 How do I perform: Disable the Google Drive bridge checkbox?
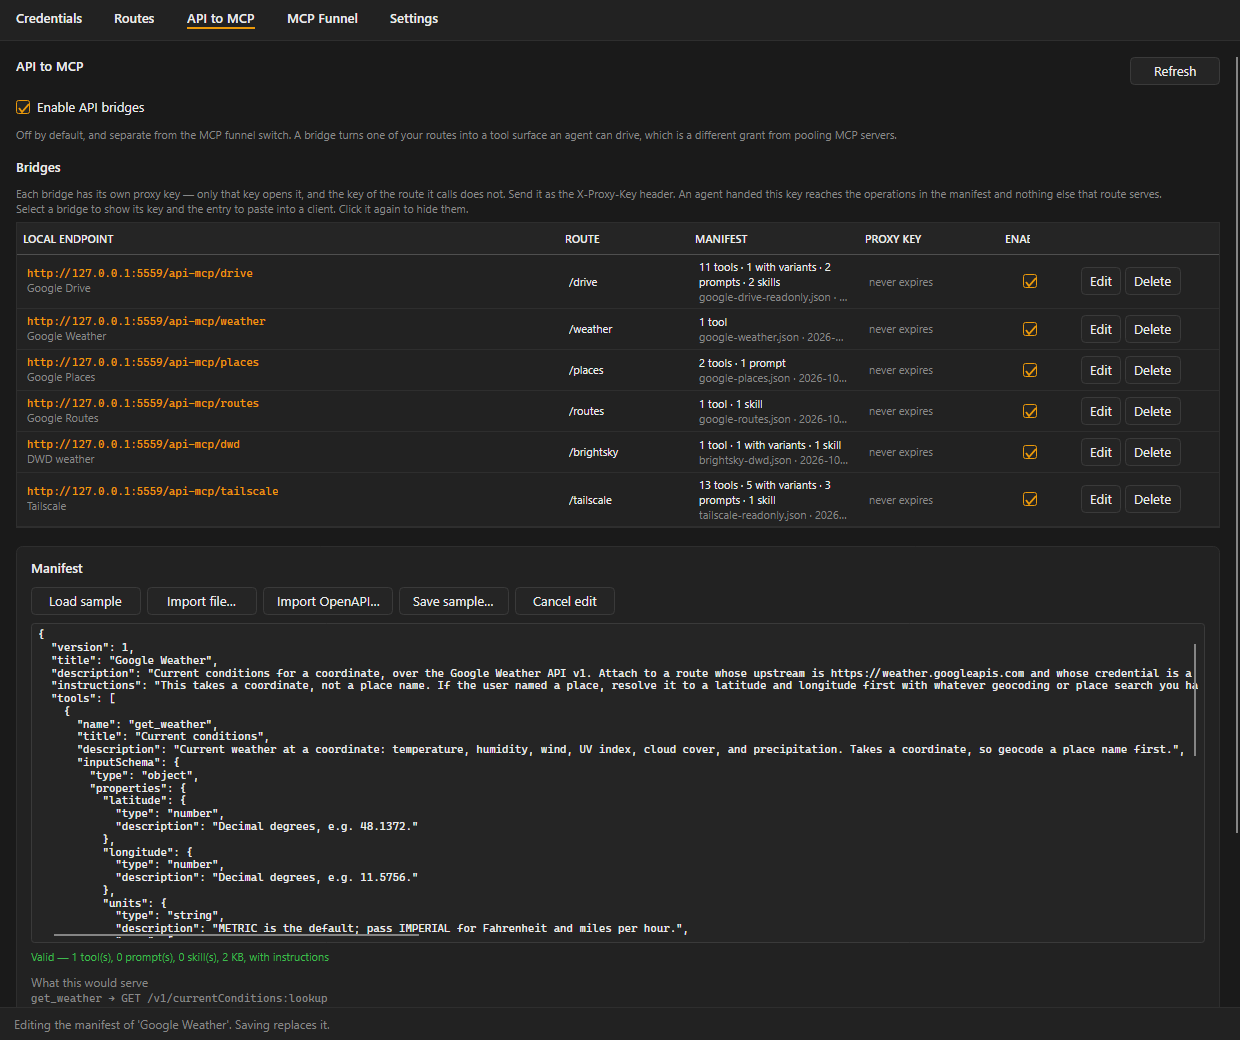[1030, 282]
